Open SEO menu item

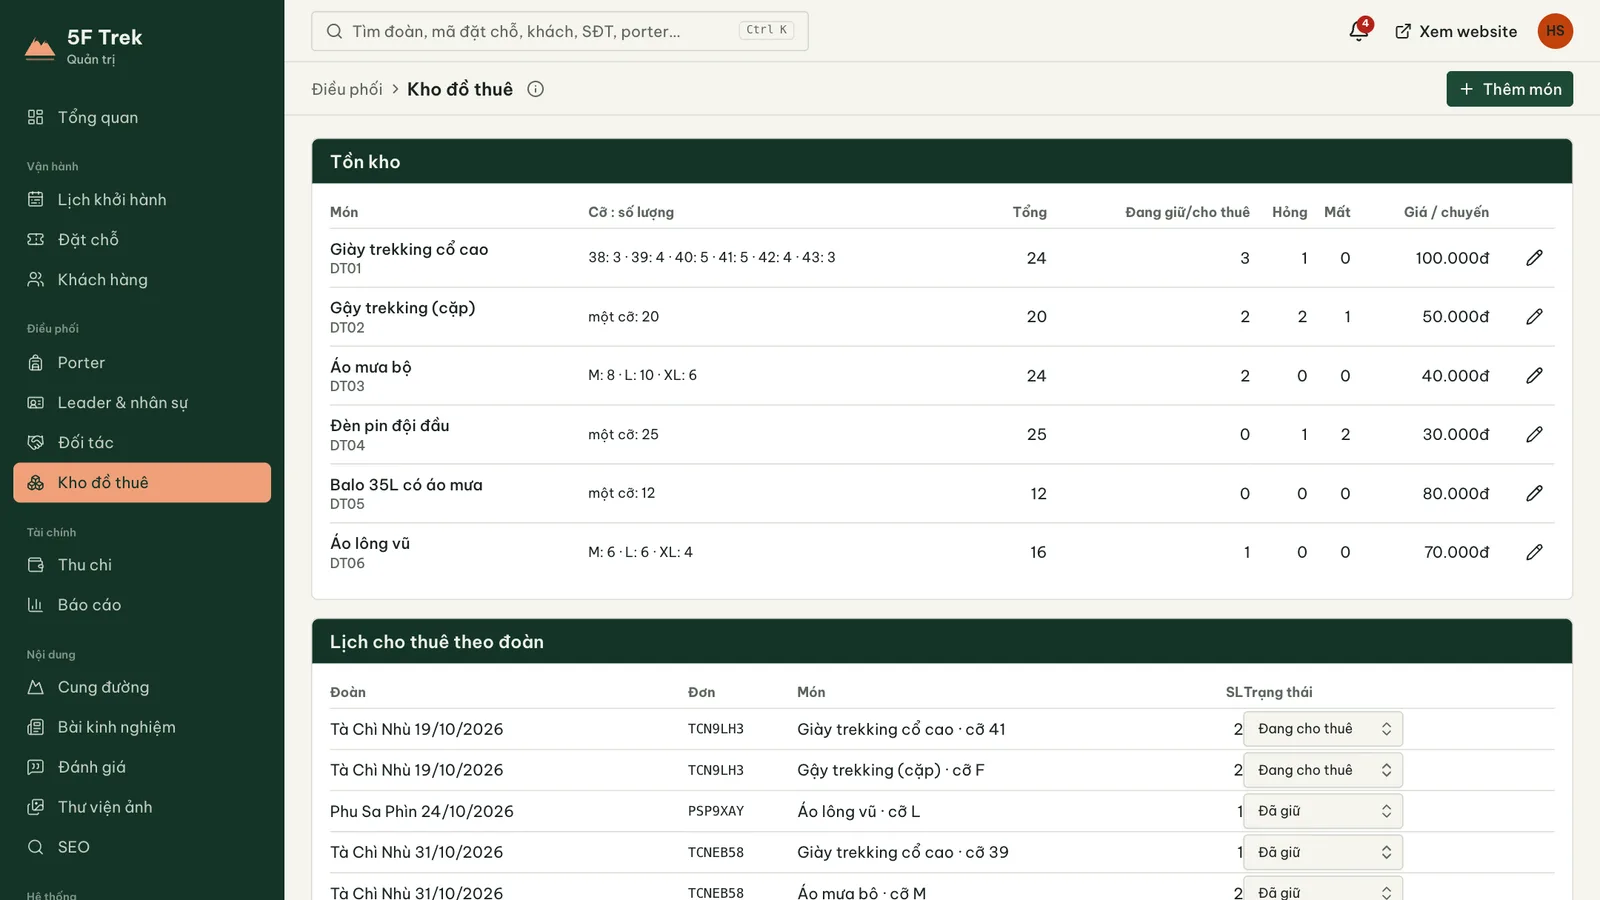point(142,847)
